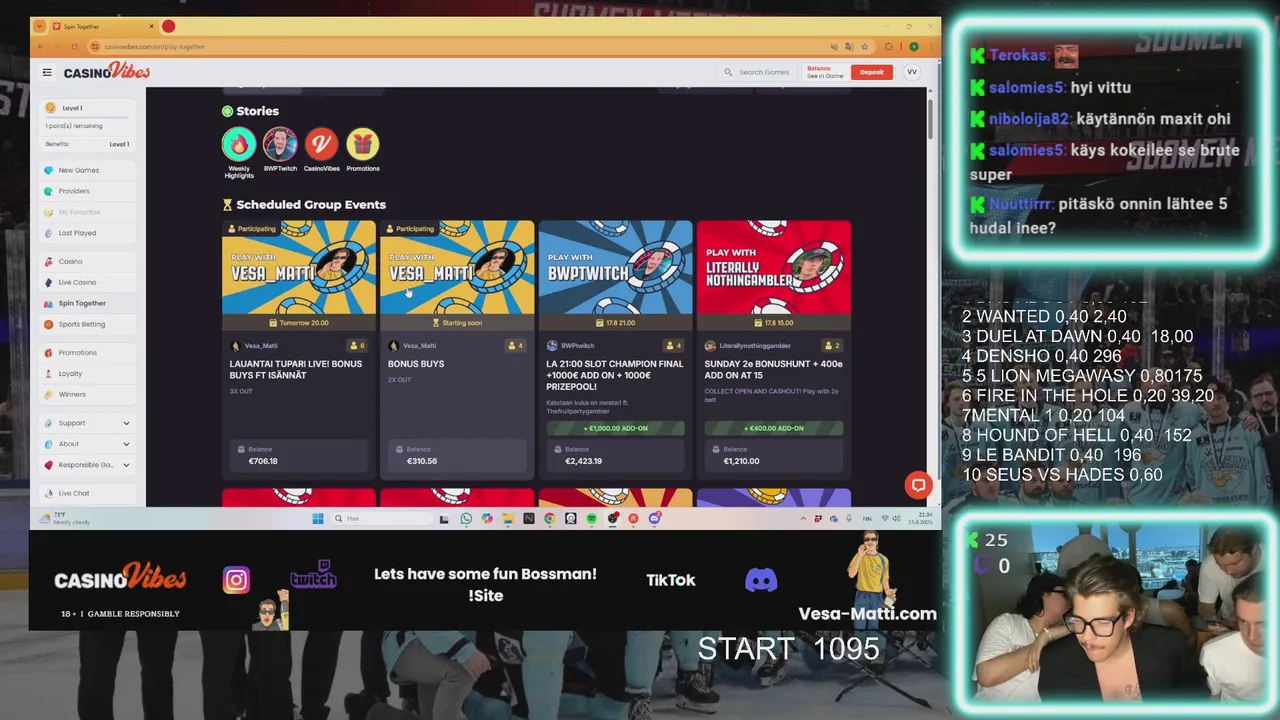The width and height of the screenshot is (1280, 720).
Task: Click LA 21:00 Slot Champion Final title
Action: click(615, 375)
